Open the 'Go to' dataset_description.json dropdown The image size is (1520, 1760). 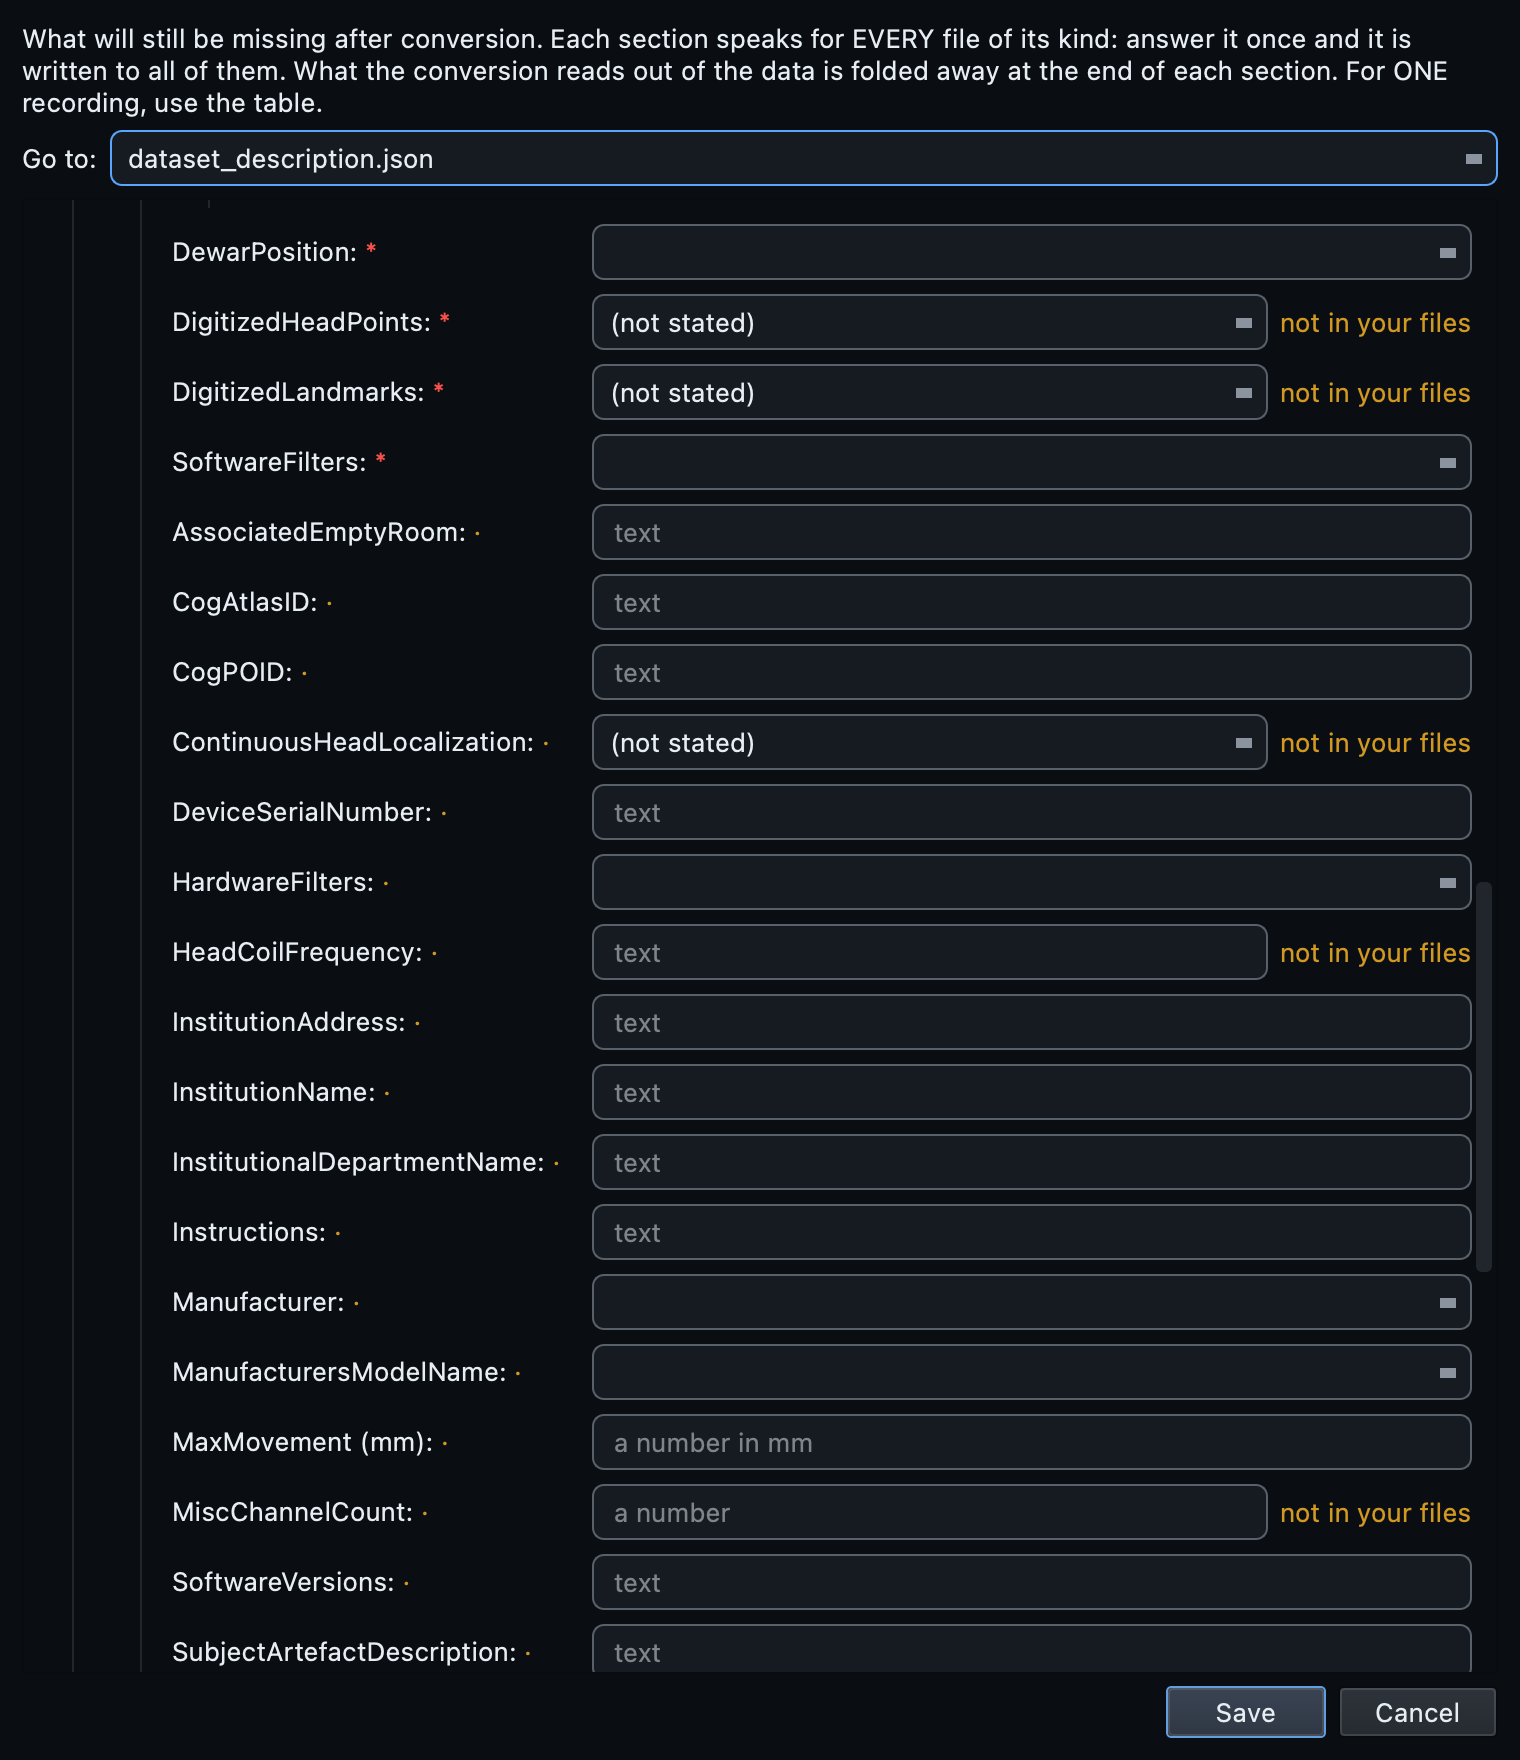coord(803,158)
